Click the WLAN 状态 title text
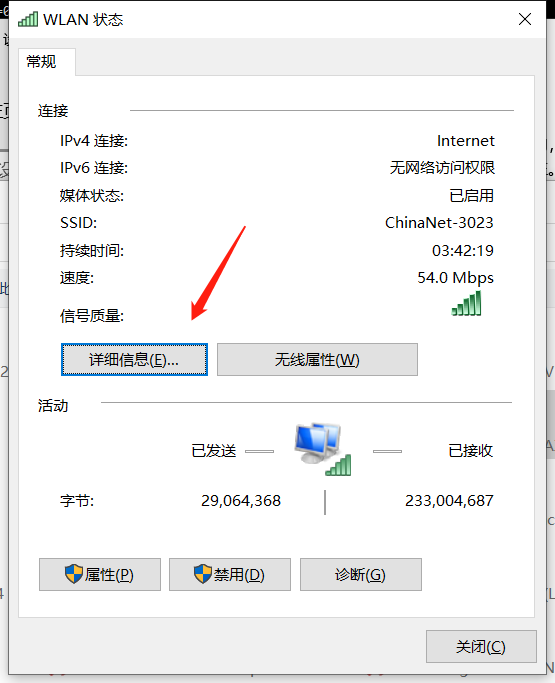 point(83,20)
